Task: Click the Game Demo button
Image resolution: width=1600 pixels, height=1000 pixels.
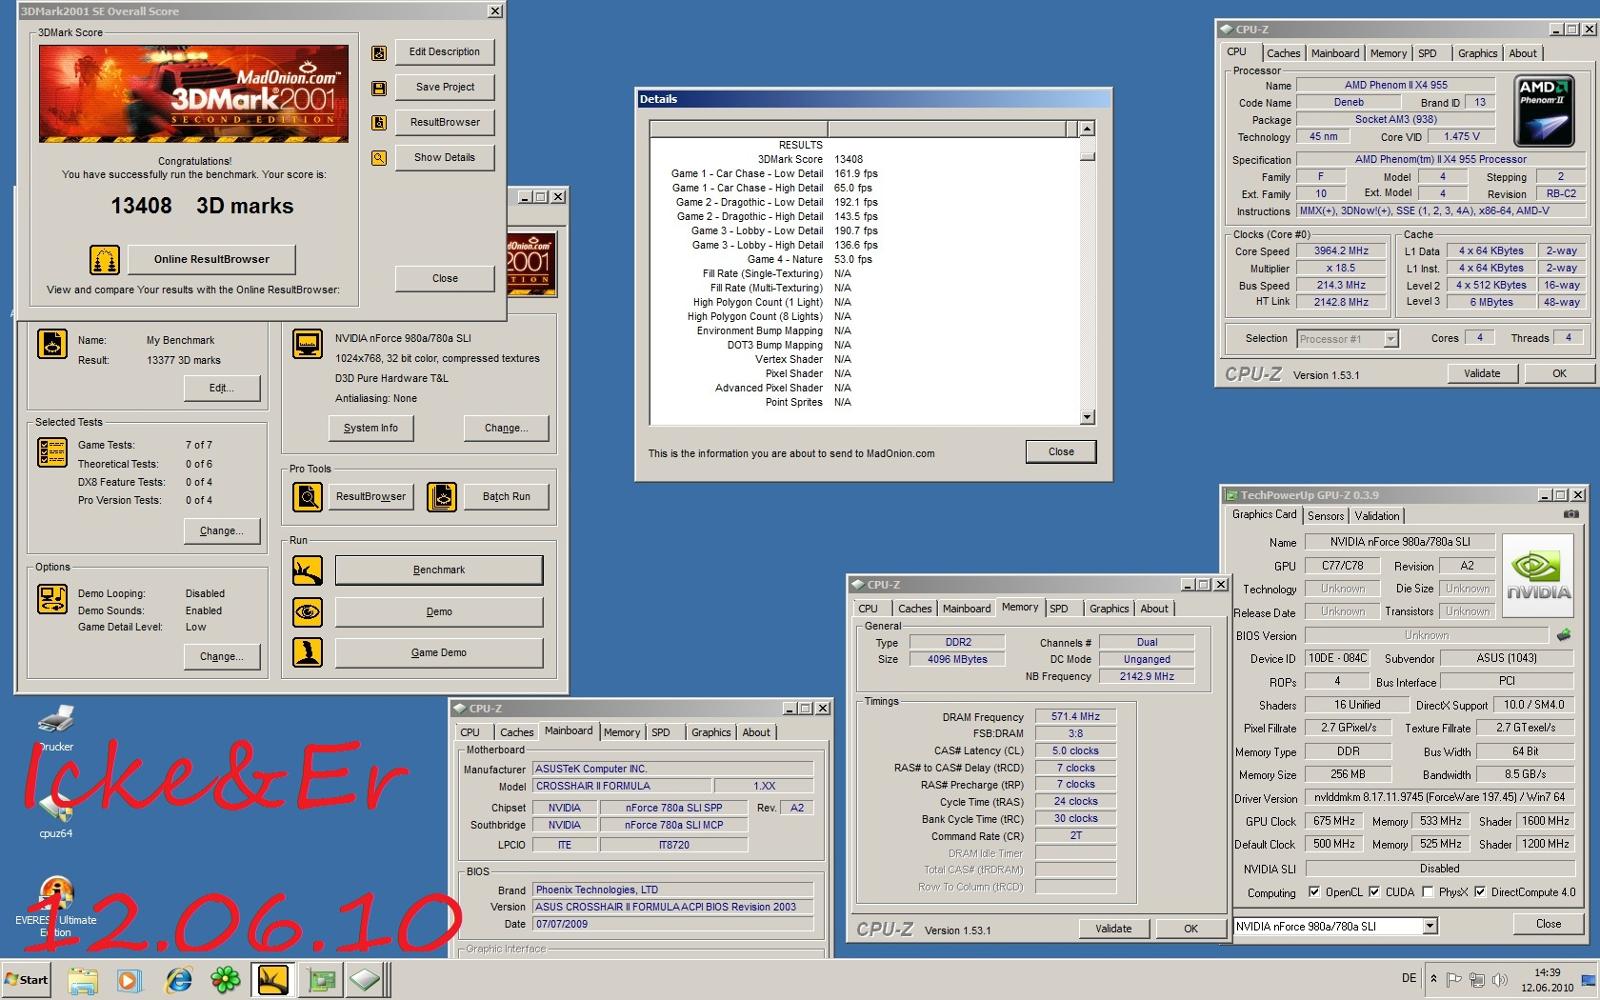Action: (x=439, y=652)
